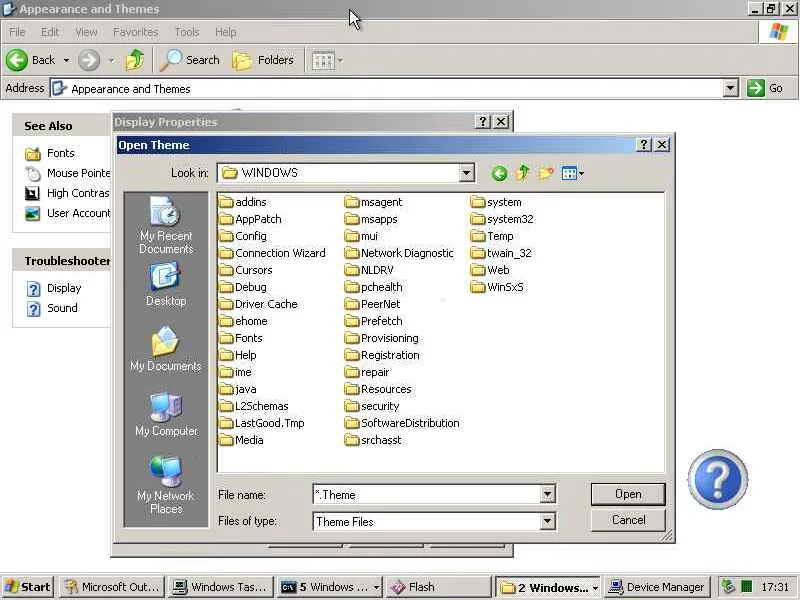Open the View Menu icon in Open Theme
800x600 pixels.
(x=568, y=173)
